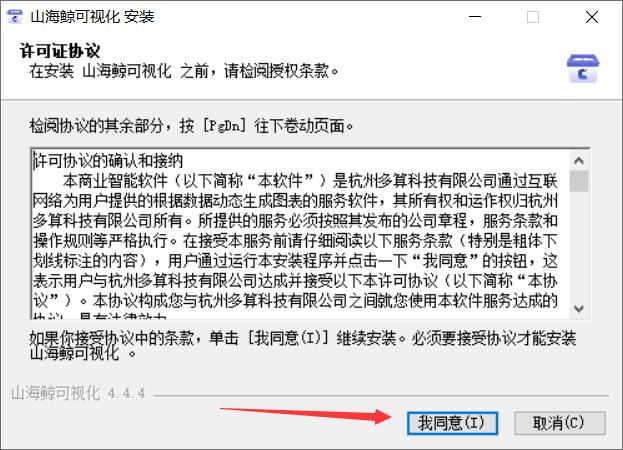Click the 我同意(I) agree button
623x450 pixels.
click(x=452, y=423)
